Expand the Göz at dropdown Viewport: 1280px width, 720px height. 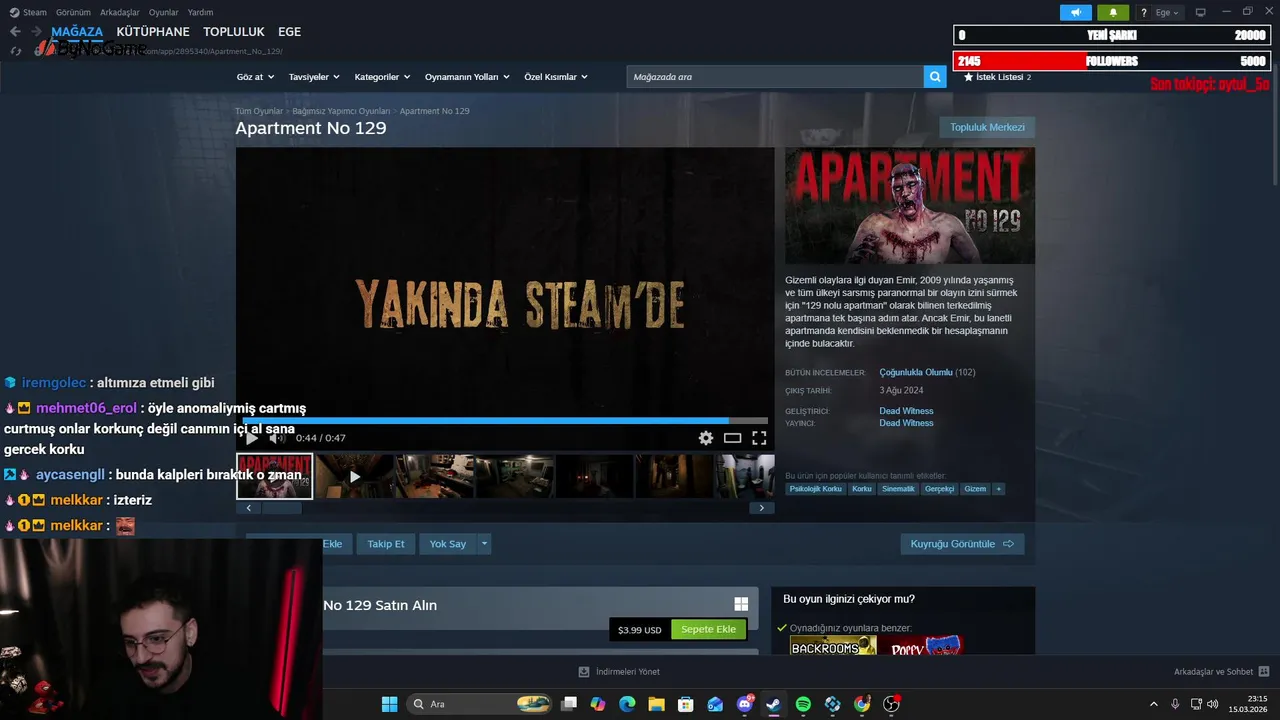[x=254, y=77]
